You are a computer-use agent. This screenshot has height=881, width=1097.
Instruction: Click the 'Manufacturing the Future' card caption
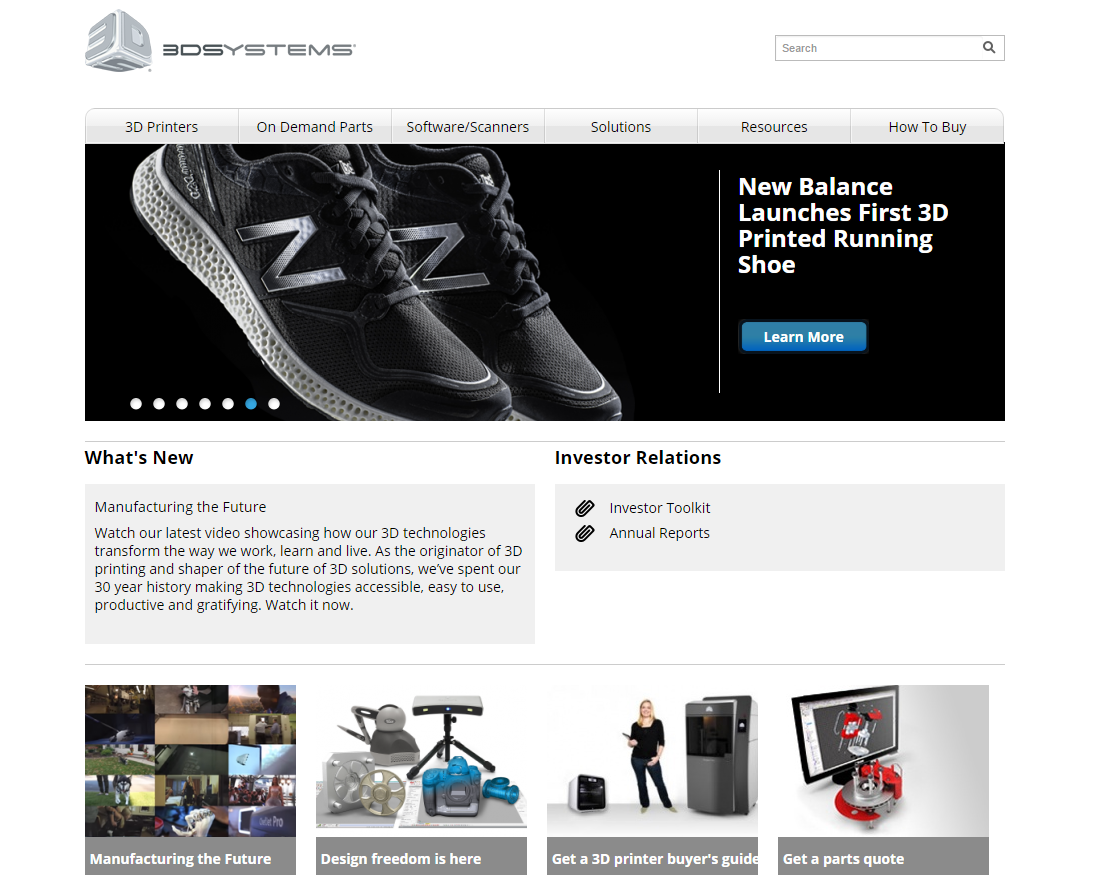[190, 857]
